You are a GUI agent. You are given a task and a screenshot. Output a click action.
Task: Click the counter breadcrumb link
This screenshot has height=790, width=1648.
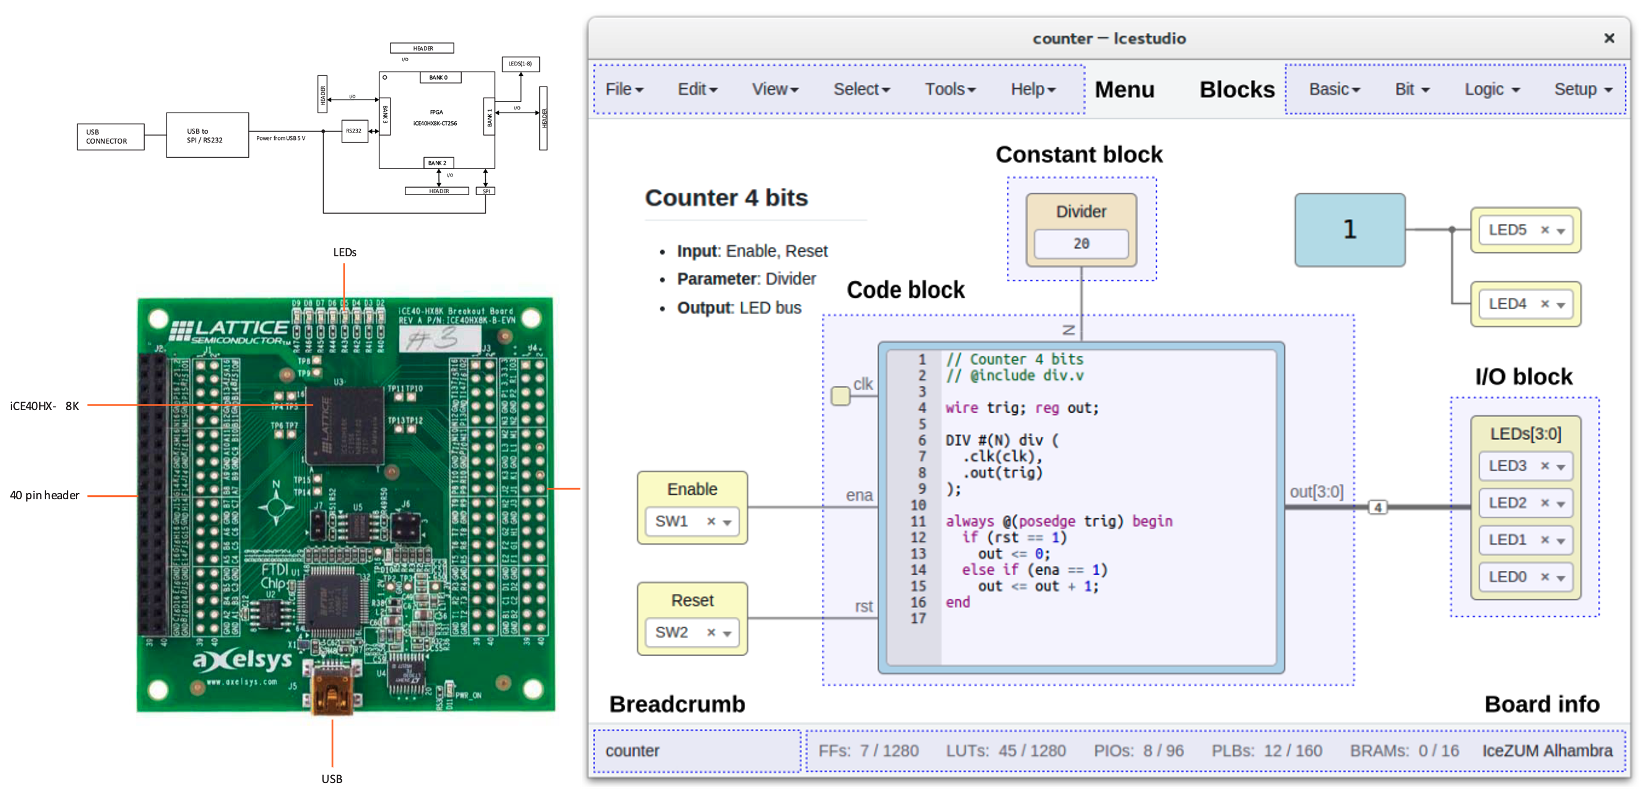click(632, 751)
